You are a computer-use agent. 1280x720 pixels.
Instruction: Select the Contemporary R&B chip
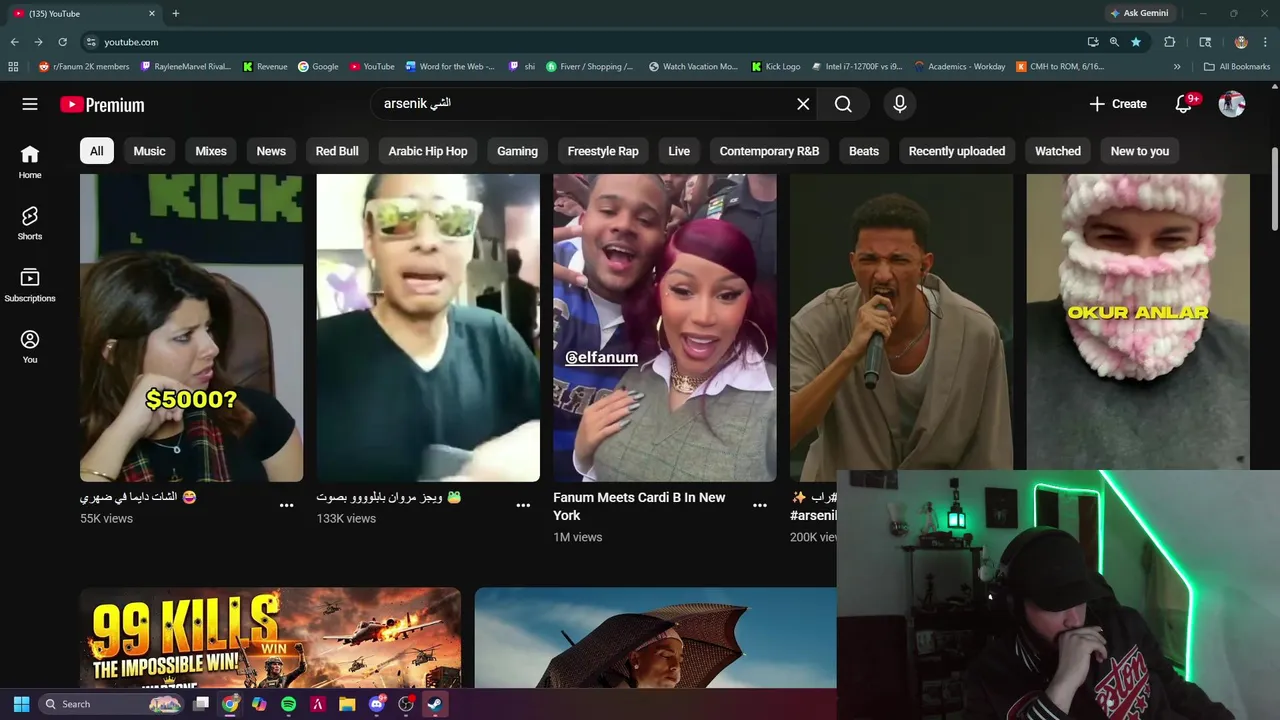(769, 151)
